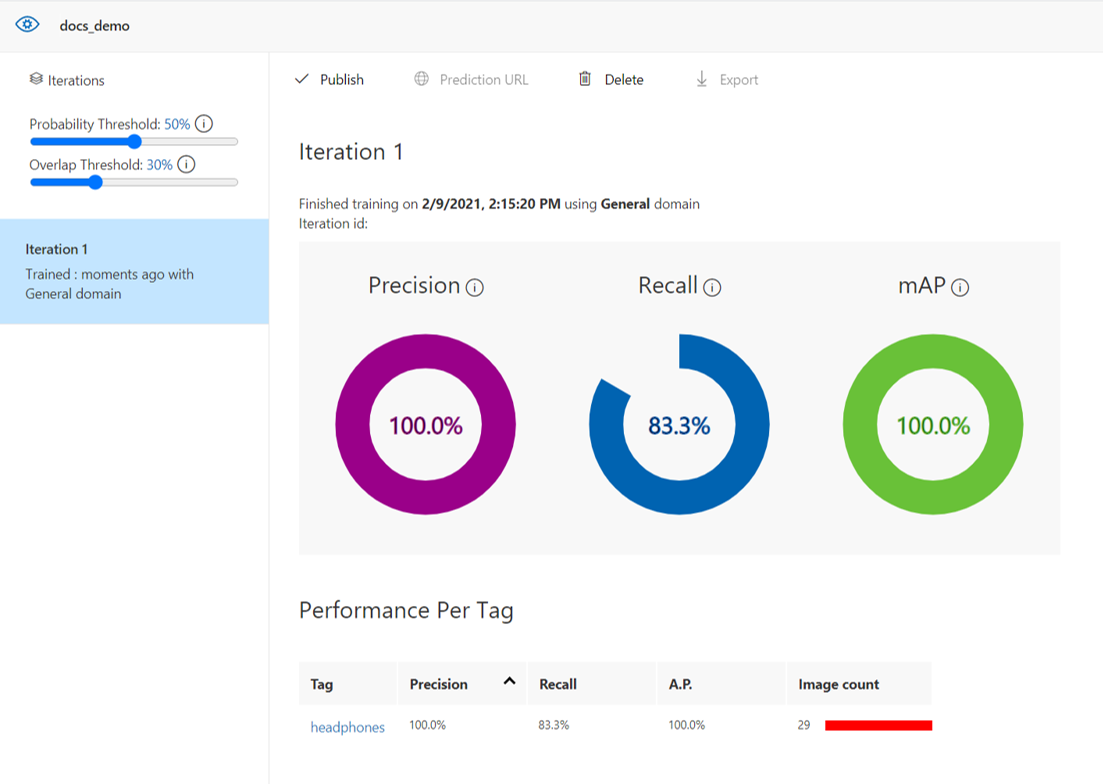Viewport: 1103px width, 784px height.
Task: Click the headphones 83.3% recall cell
Action: [x=554, y=725]
